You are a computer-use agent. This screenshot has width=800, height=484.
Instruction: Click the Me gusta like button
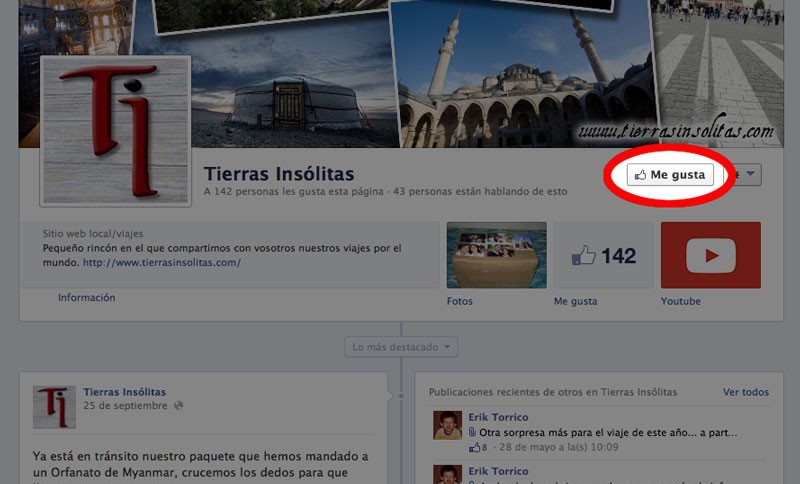pos(670,175)
